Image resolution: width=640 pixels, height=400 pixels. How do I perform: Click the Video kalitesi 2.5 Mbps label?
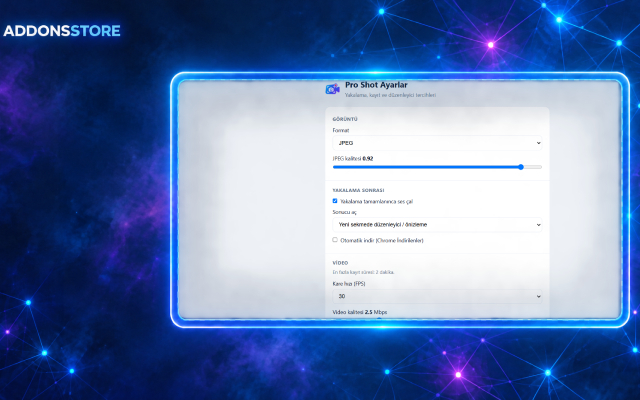click(x=360, y=312)
